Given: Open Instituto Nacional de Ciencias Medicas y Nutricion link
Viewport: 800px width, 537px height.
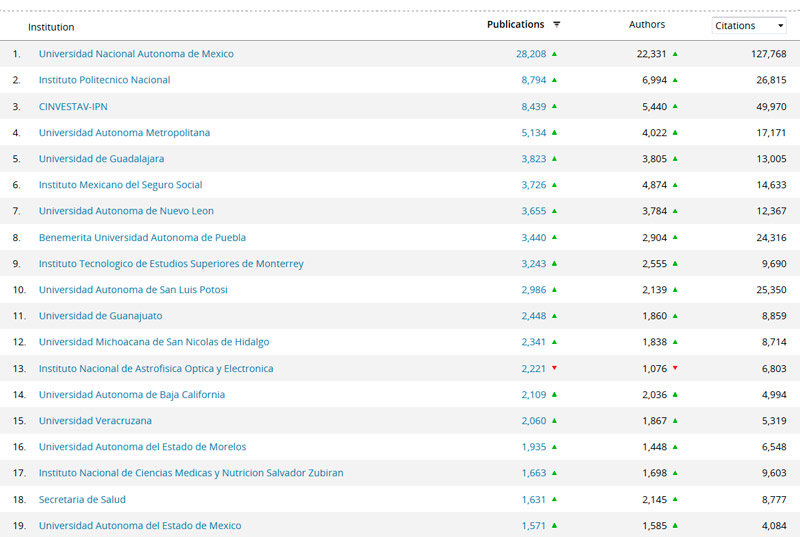Looking at the screenshot, I should point(191,473).
